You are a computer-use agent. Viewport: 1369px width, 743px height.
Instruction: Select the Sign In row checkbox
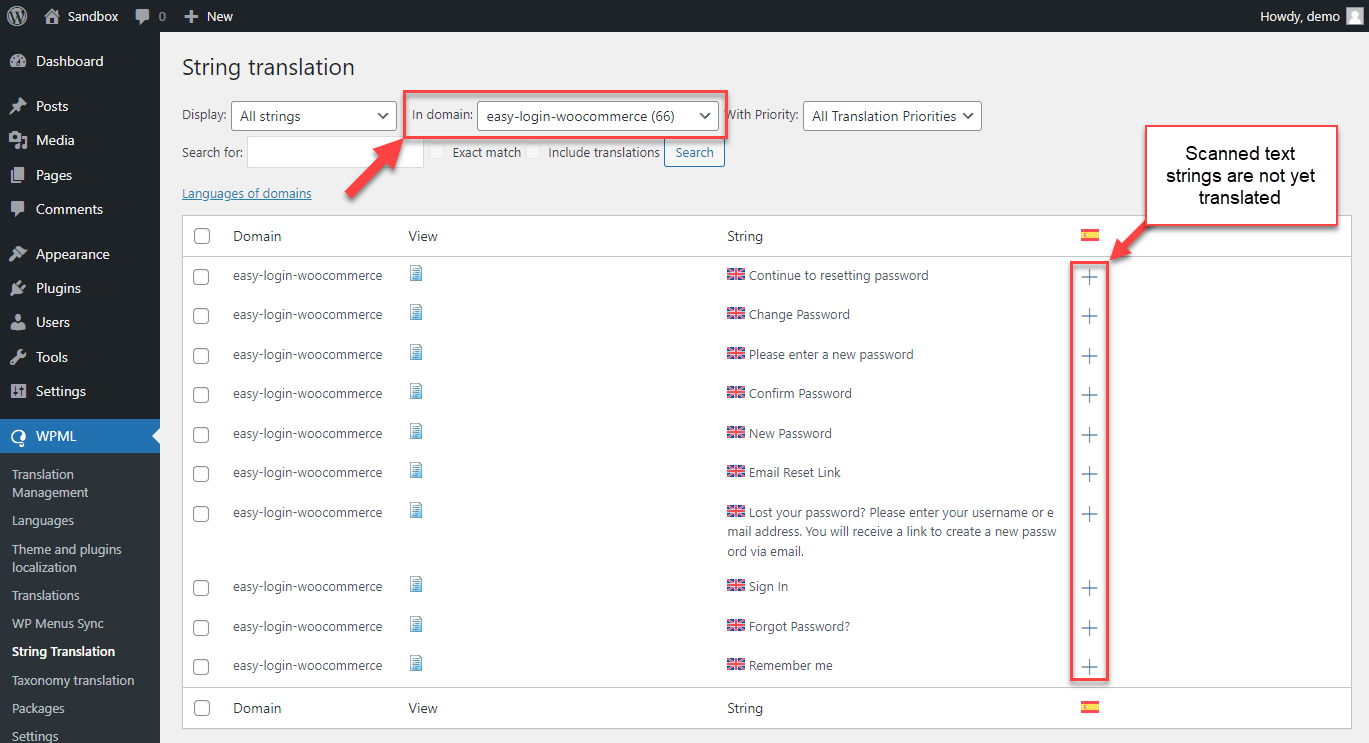coord(201,587)
